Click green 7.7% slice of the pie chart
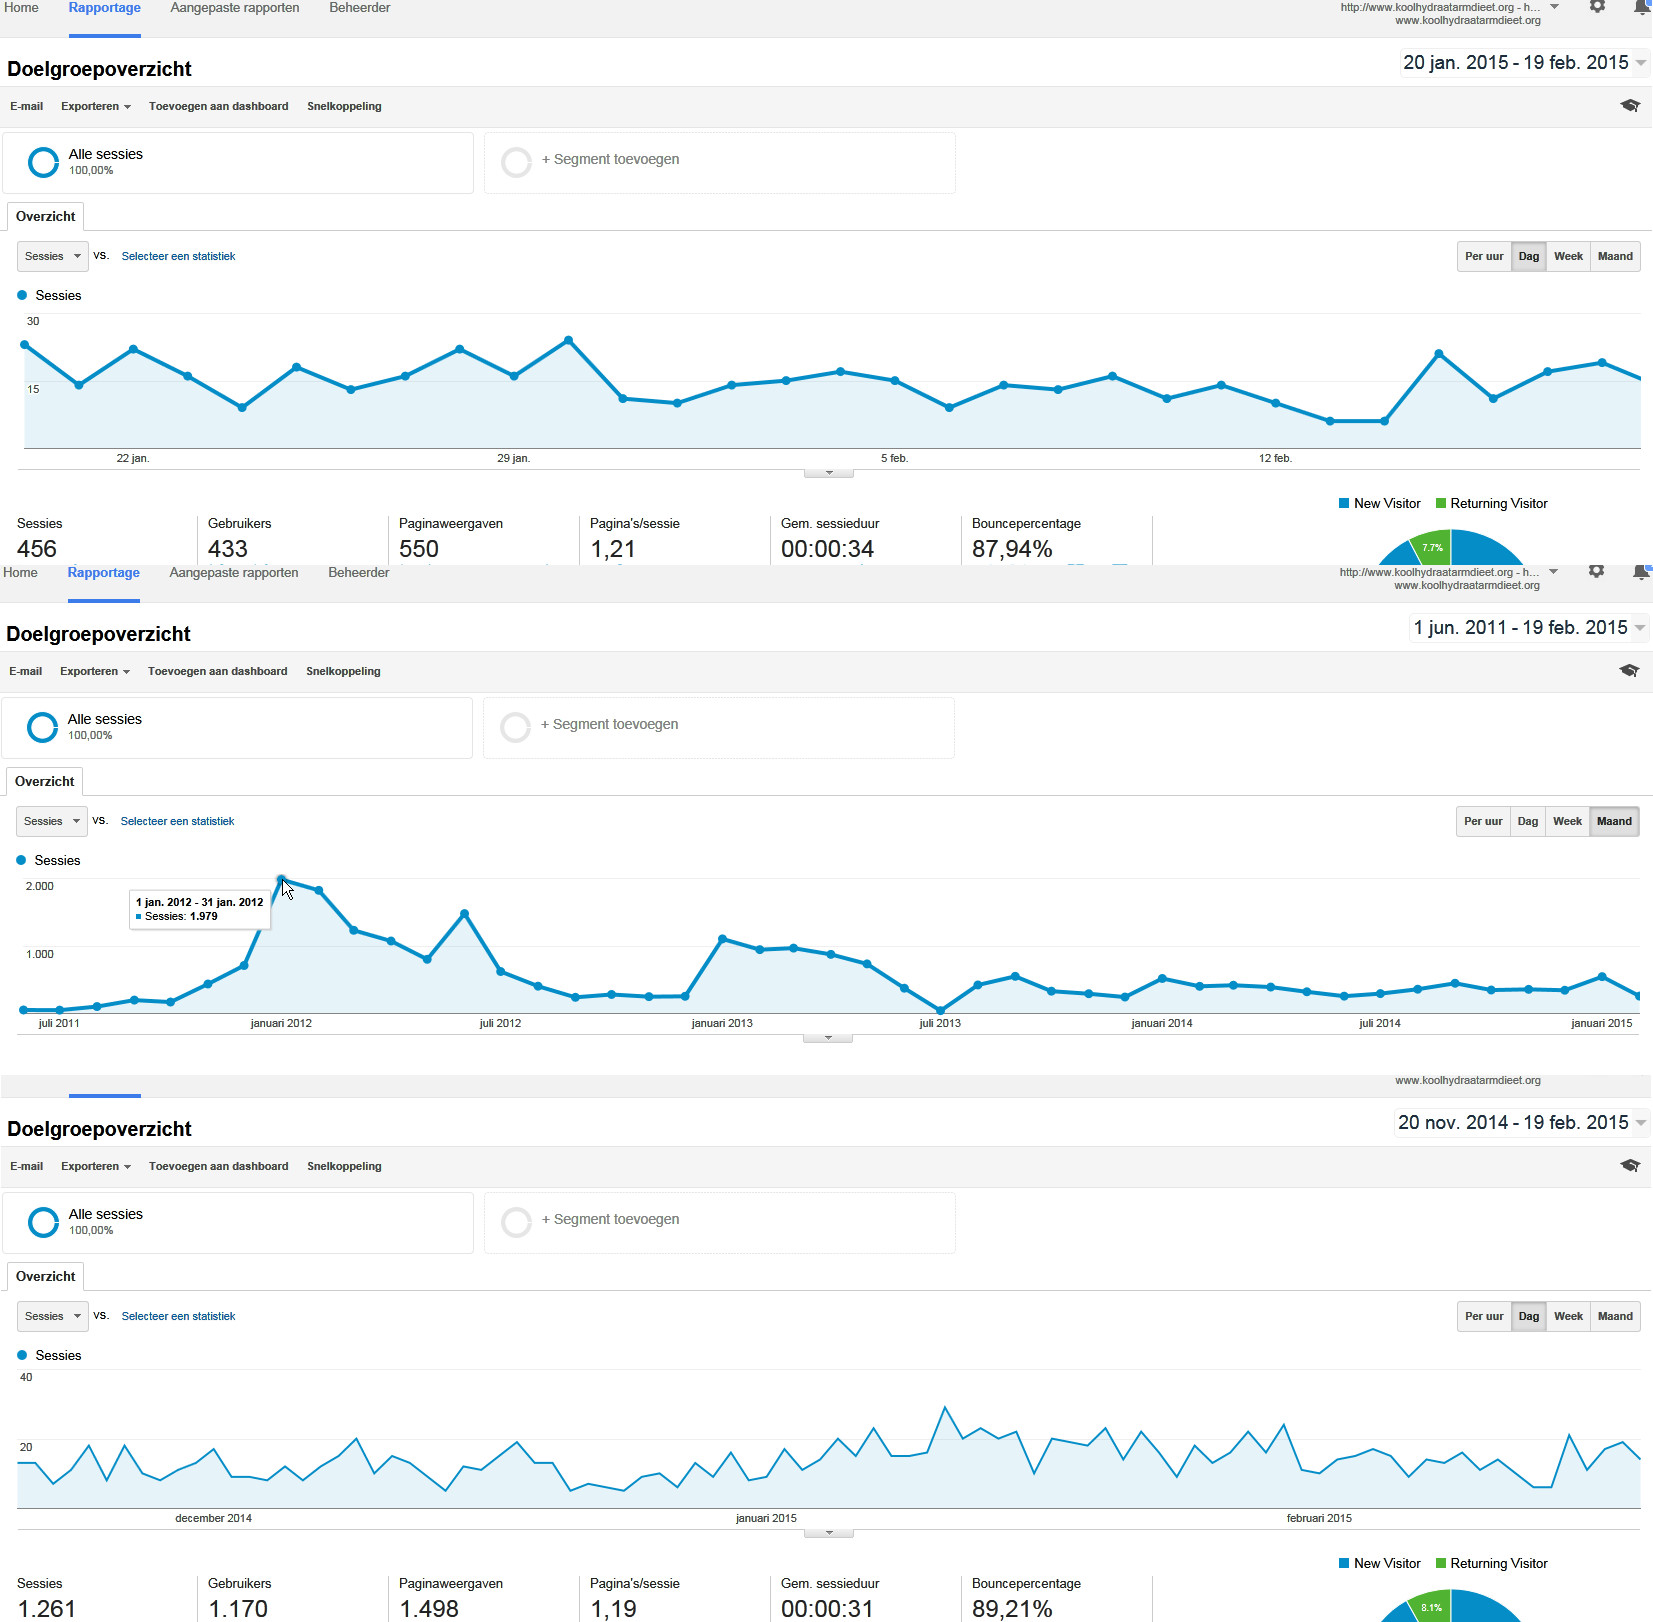 [1432, 547]
